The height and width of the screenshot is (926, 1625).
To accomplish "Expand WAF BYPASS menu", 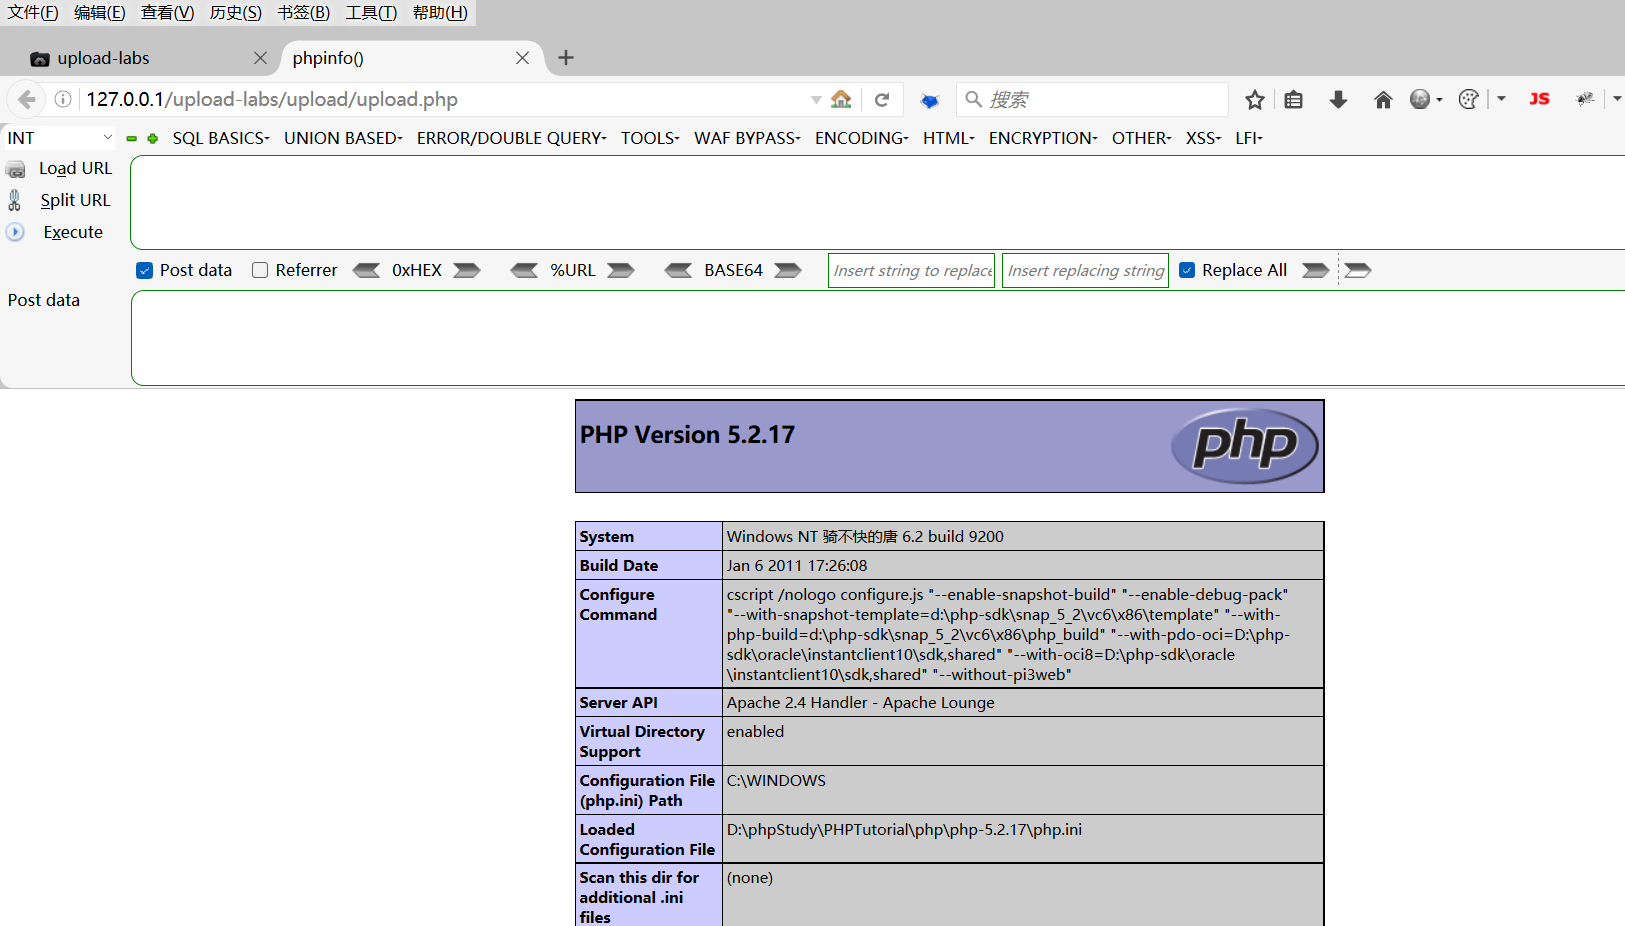I will [747, 138].
